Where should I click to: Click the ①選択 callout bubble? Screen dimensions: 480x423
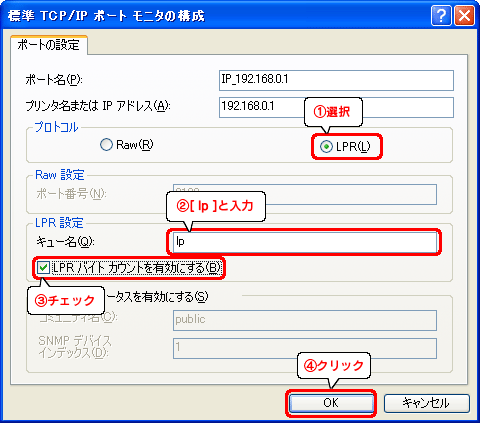[x=333, y=112]
